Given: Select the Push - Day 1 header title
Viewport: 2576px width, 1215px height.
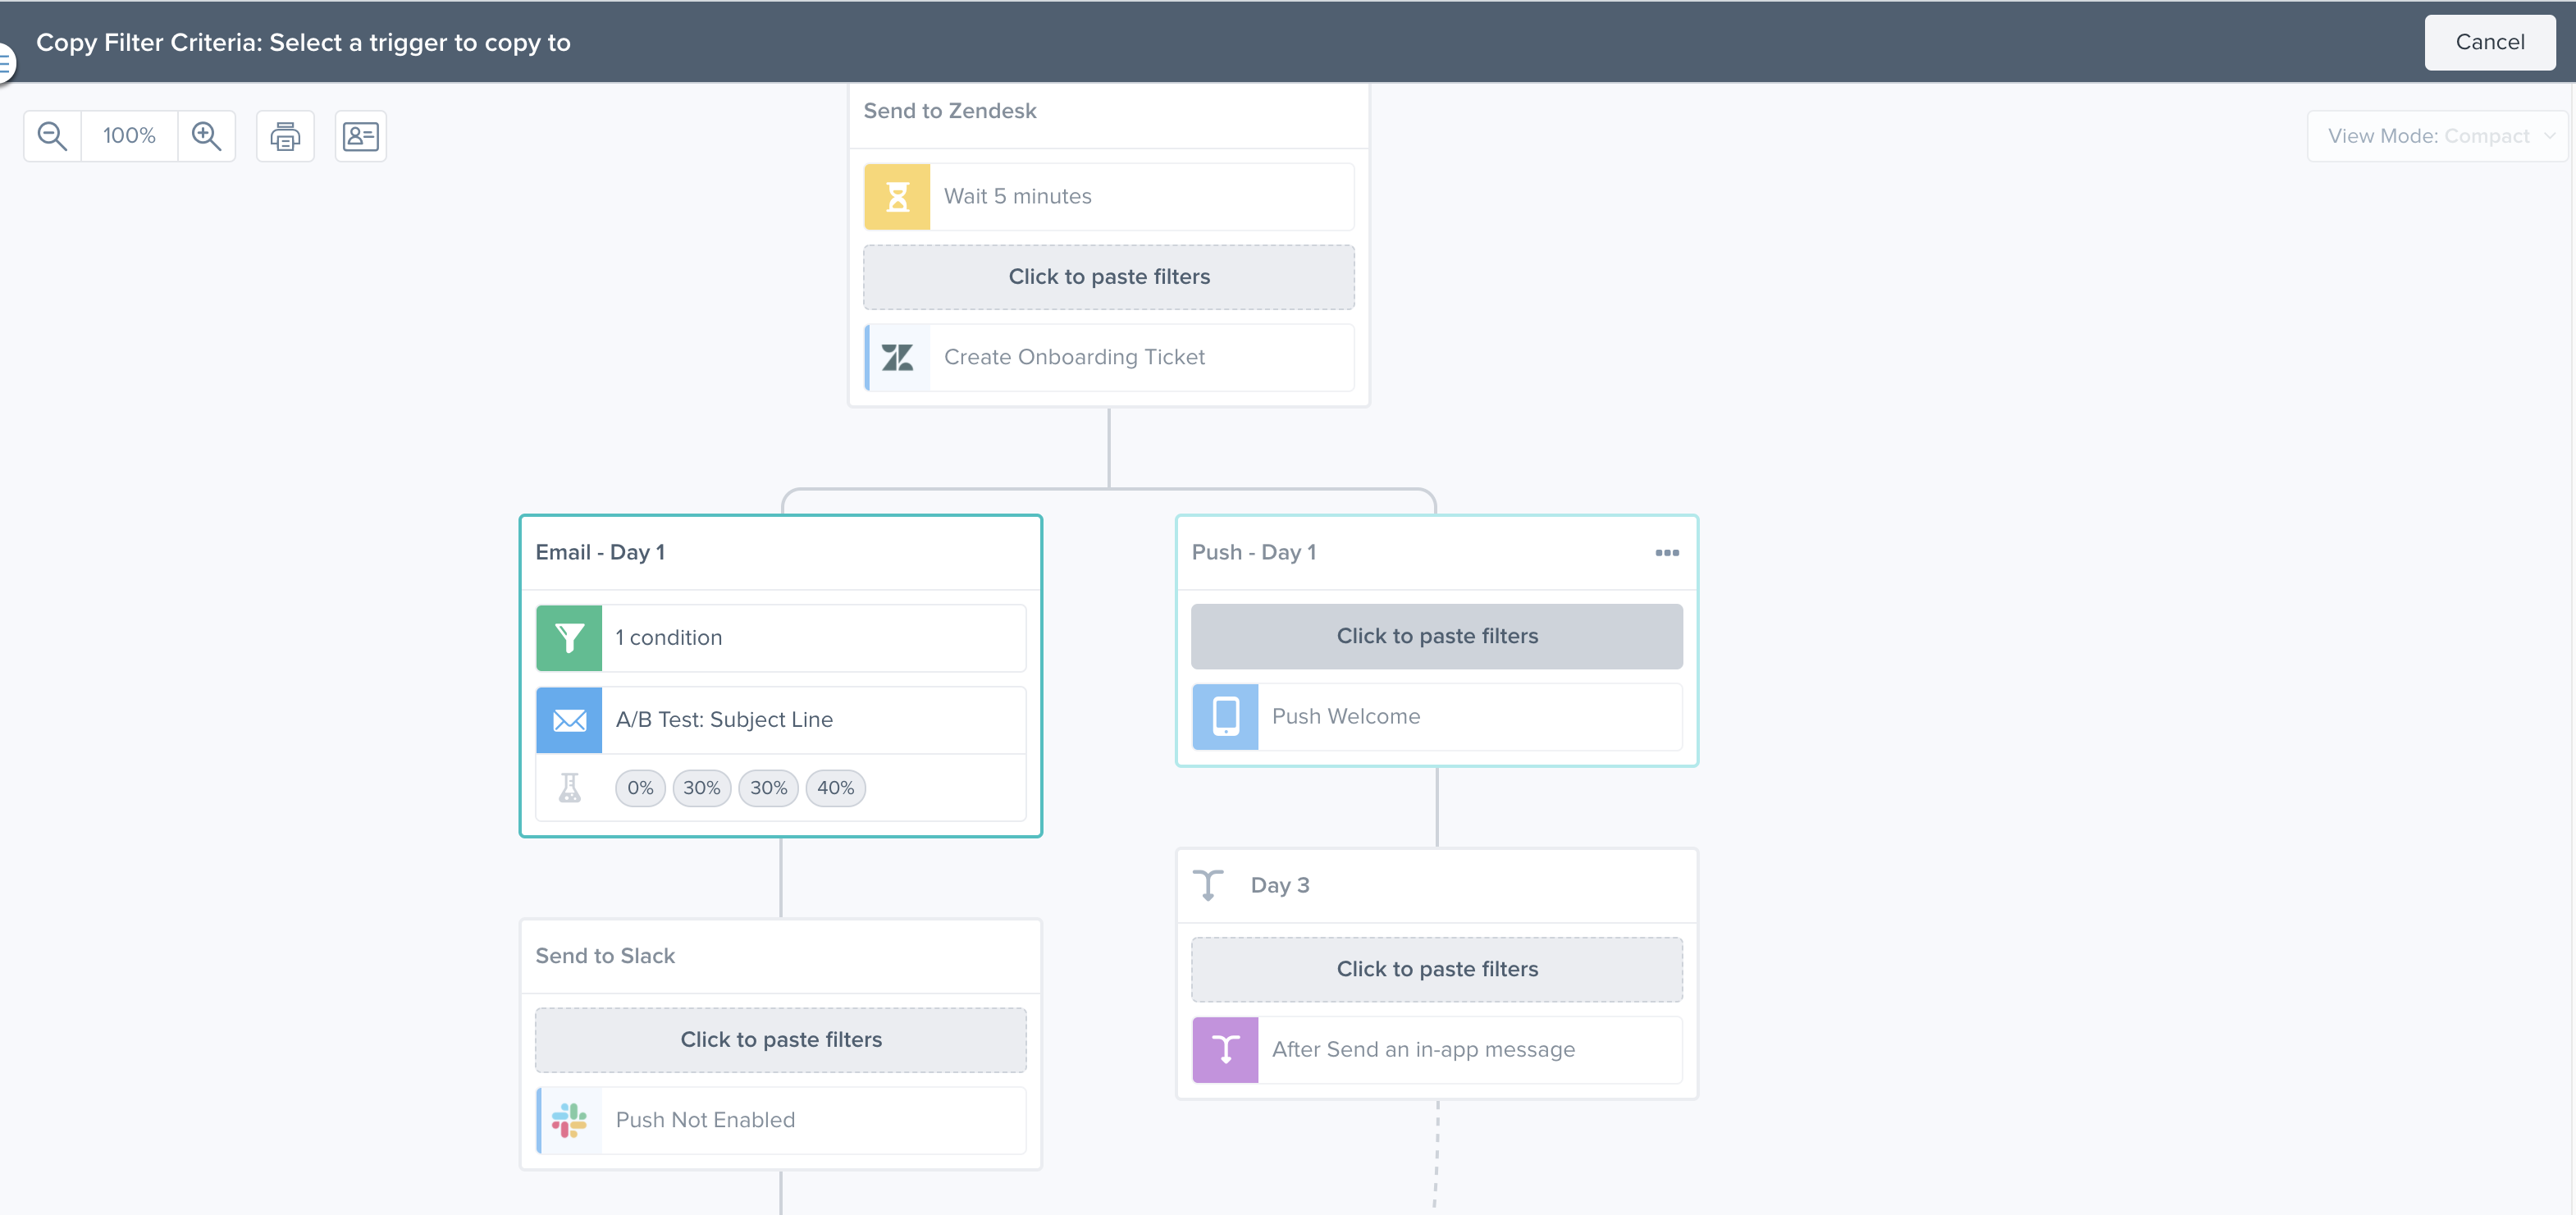Looking at the screenshot, I should [x=1254, y=553].
